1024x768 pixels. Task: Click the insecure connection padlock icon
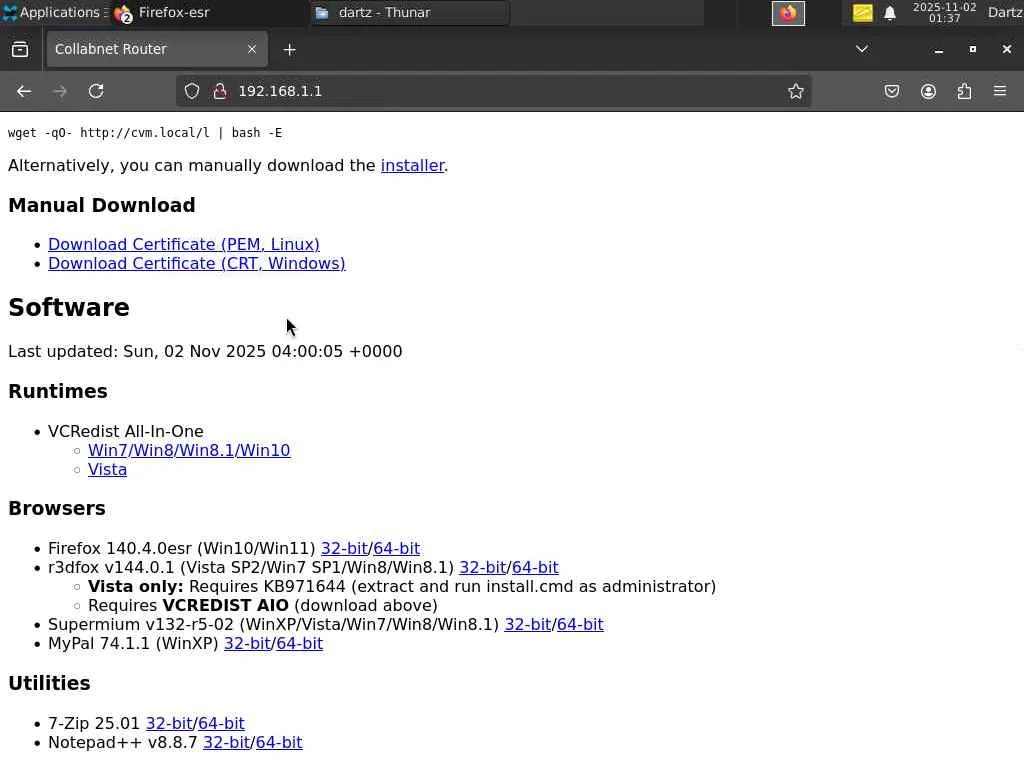[220, 91]
